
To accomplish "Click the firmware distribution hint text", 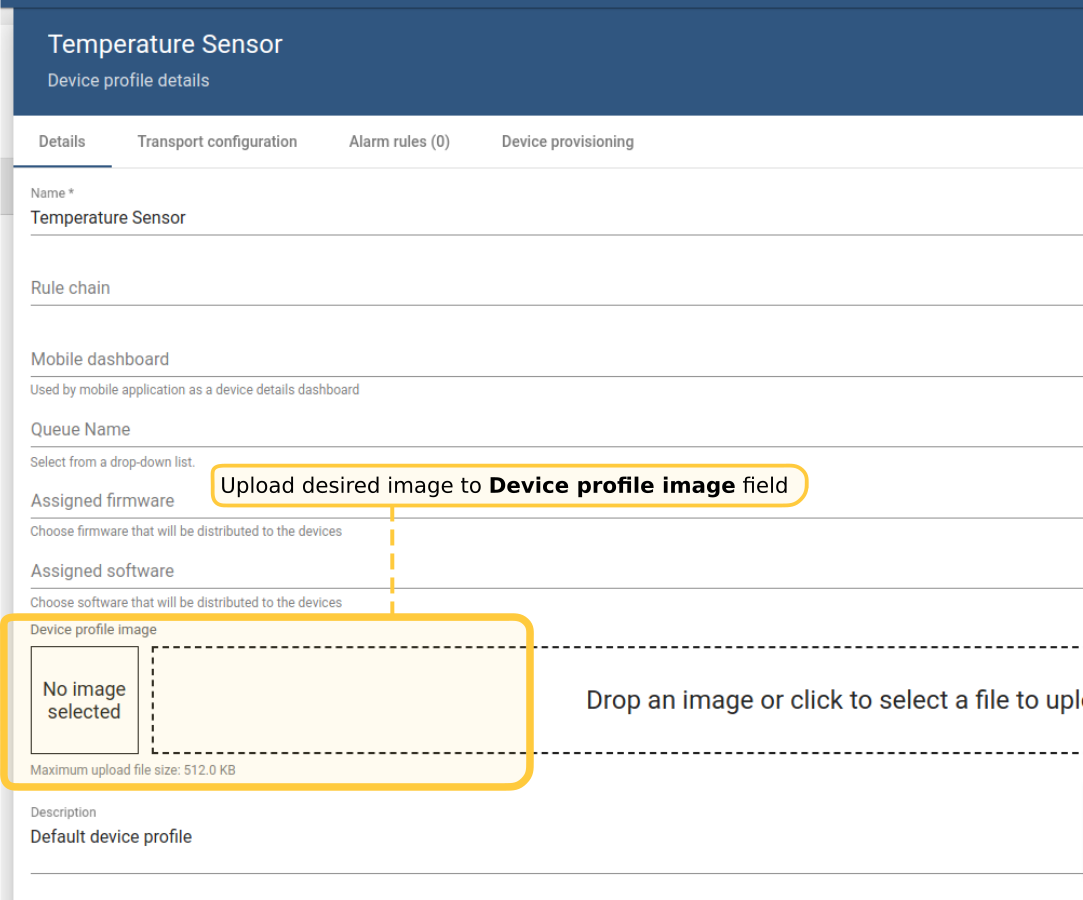I will [186, 532].
